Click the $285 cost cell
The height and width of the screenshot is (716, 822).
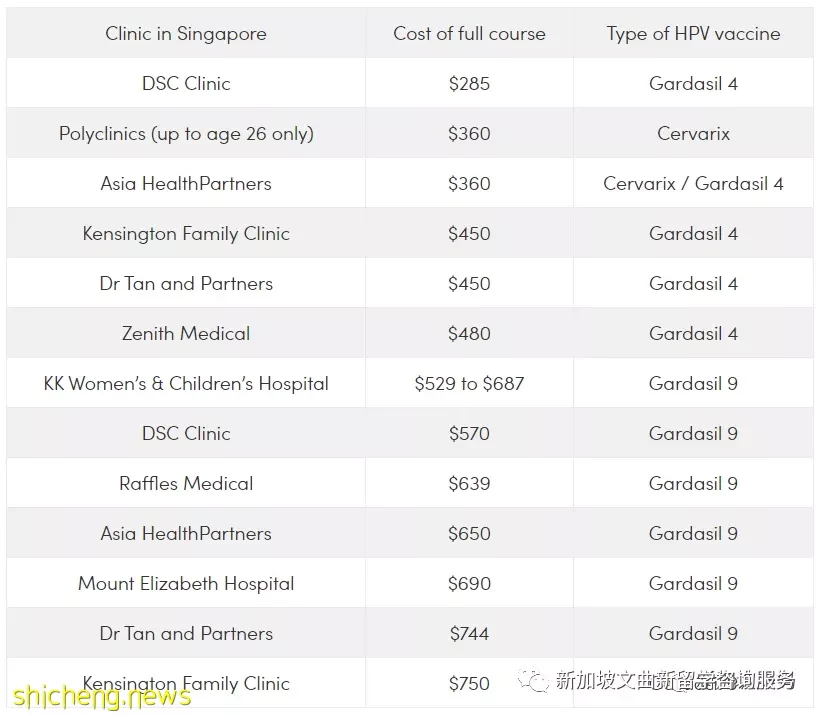coord(469,83)
